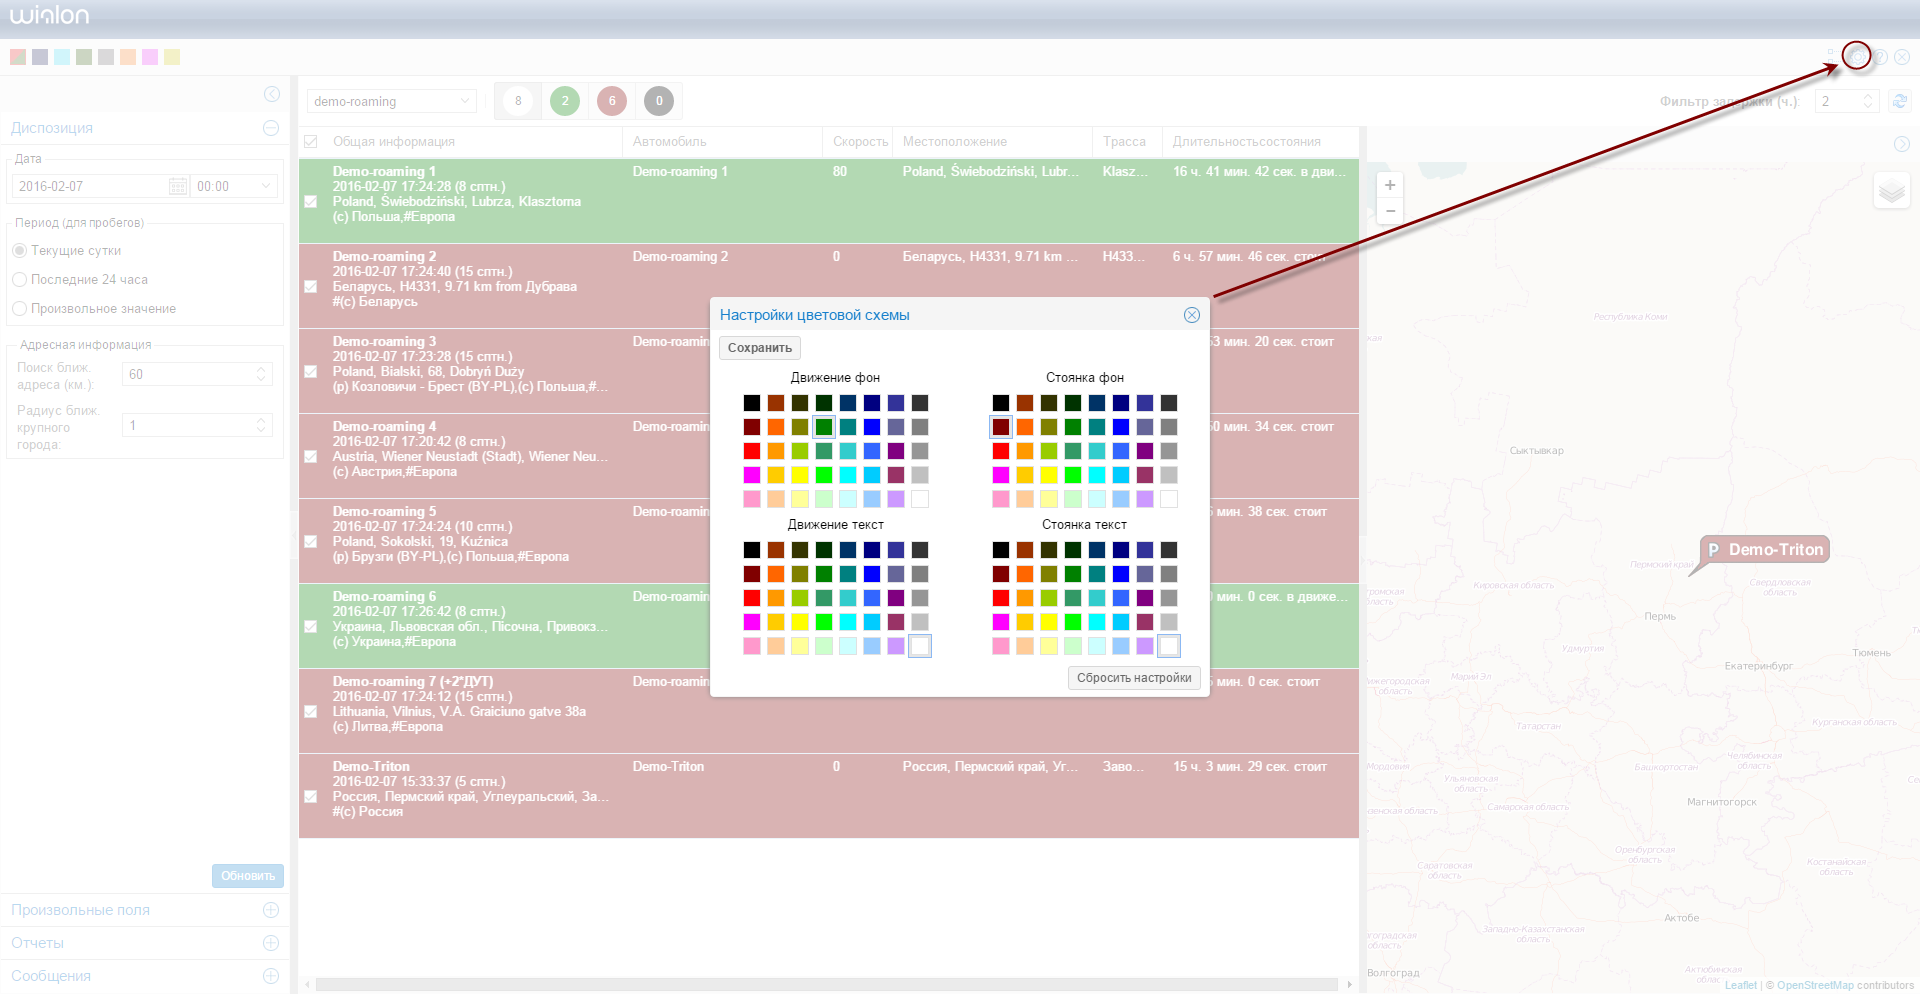Sort by the 'Скорость' column header
The height and width of the screenshot is (994, 1920).
[x=859, y=142]
